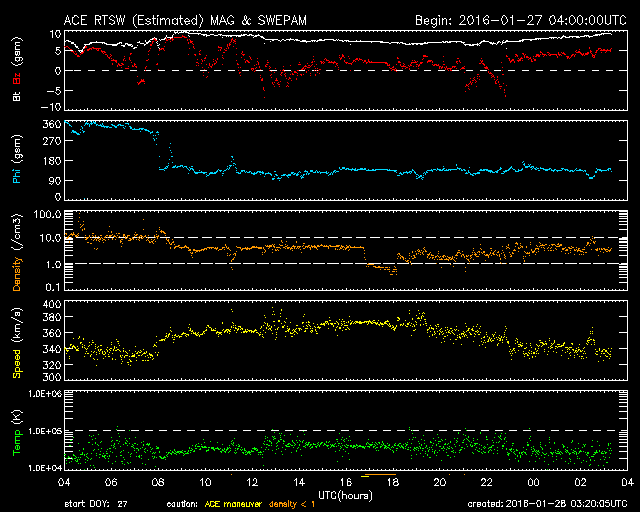Click the '300' tick on the Speed axis

coord(52,376)
